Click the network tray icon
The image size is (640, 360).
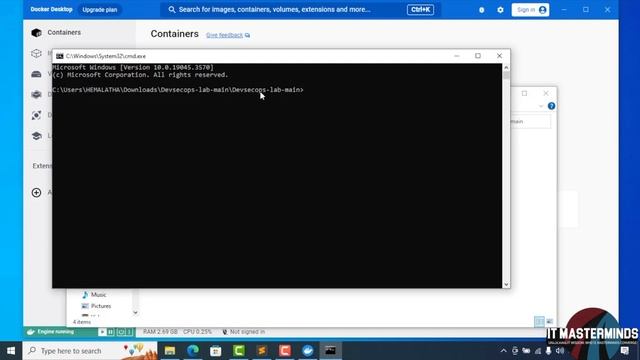538,351
